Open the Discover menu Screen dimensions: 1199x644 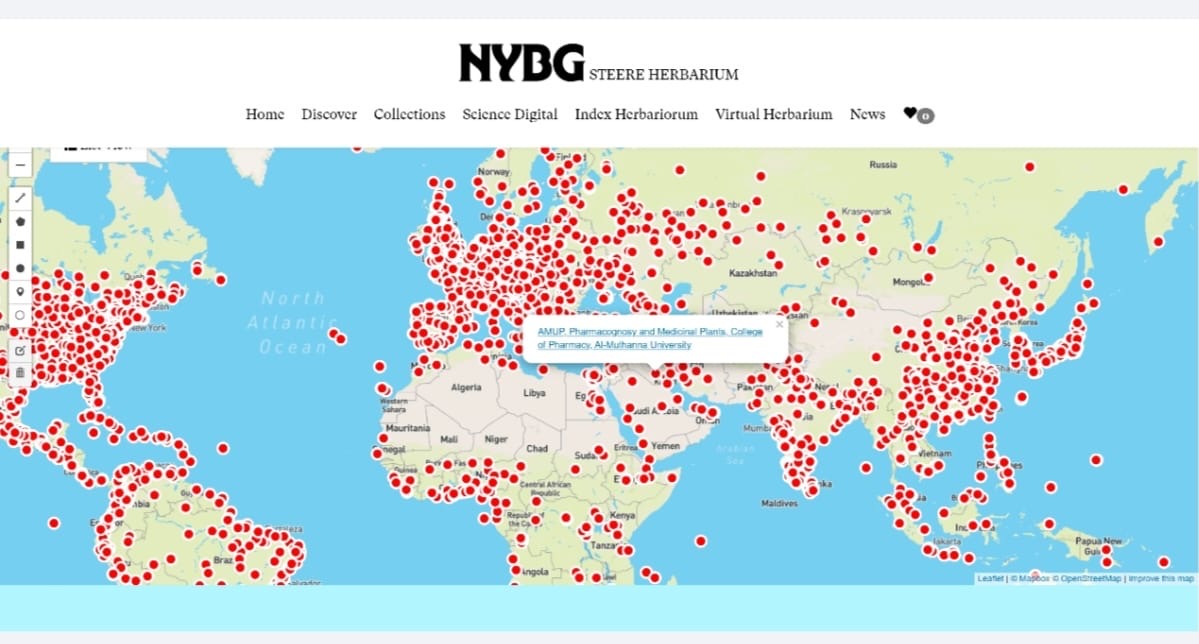pyautogui.click(x=329, y=114)
